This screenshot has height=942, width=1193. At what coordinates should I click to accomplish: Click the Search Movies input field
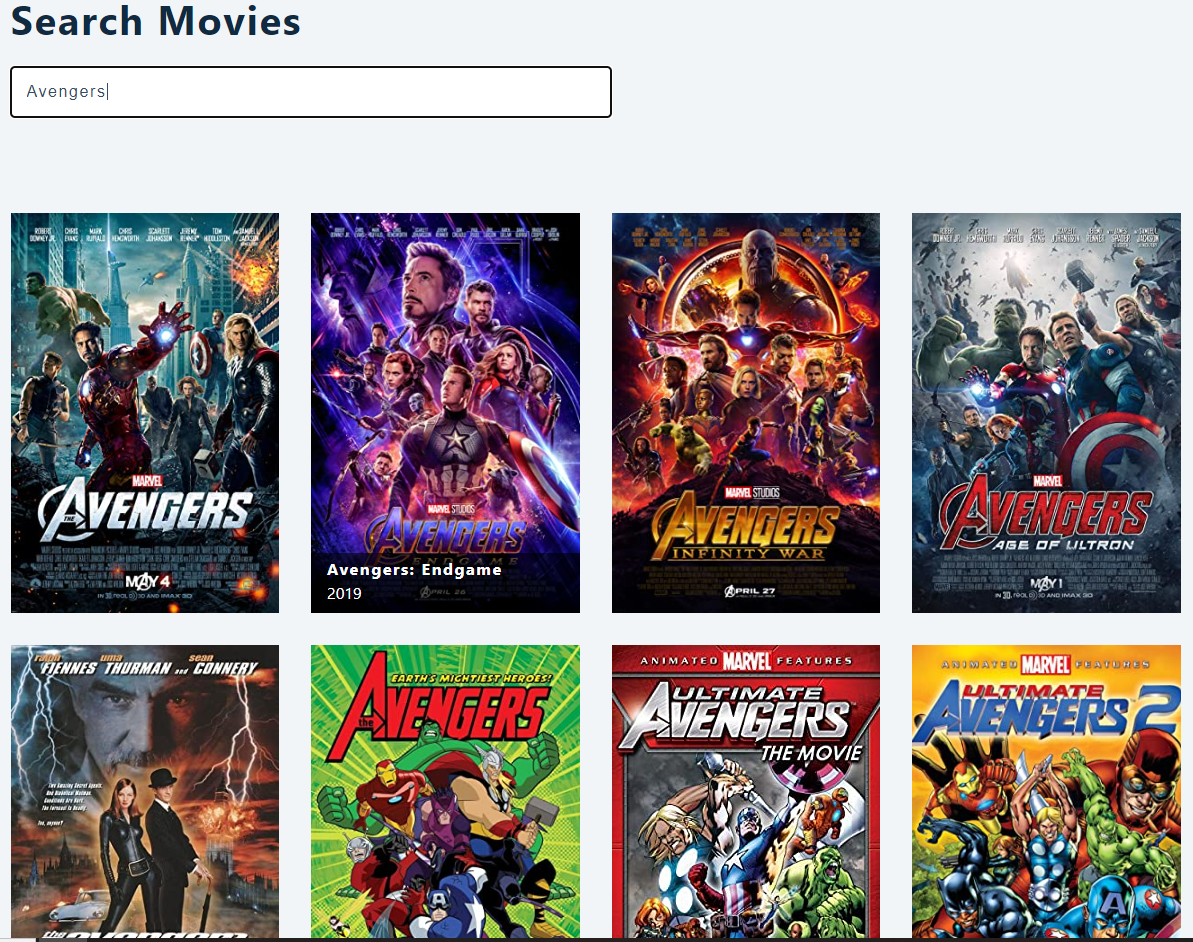coord(310,92)
